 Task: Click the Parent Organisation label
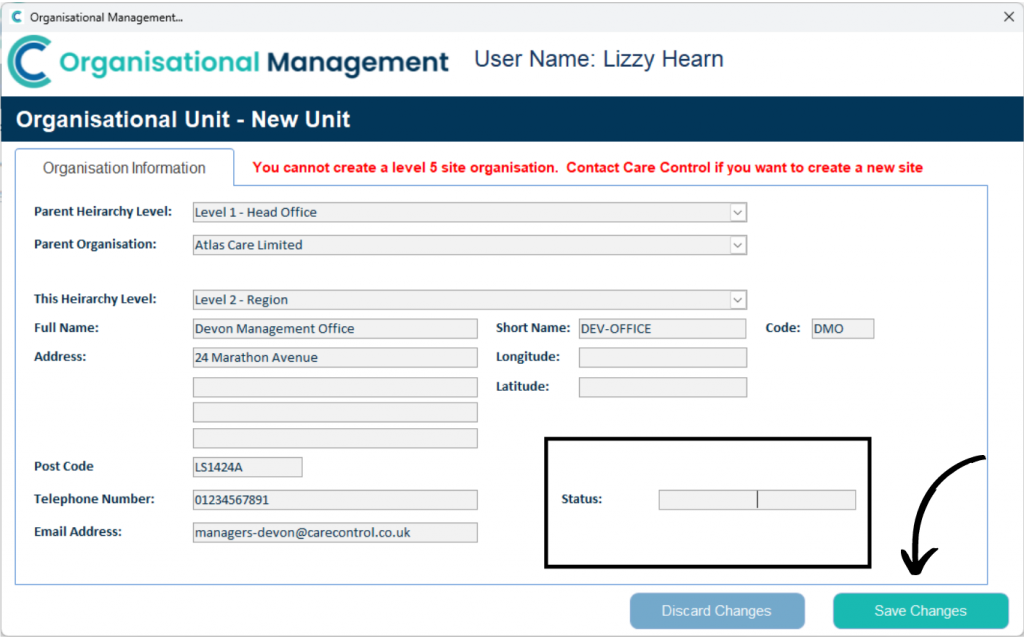(x=95, y=244)
